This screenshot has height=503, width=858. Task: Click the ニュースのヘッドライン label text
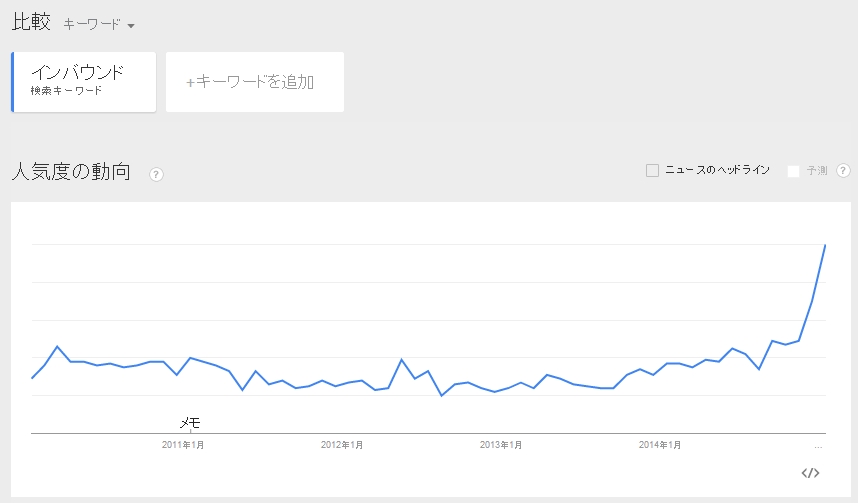point(717,170)
